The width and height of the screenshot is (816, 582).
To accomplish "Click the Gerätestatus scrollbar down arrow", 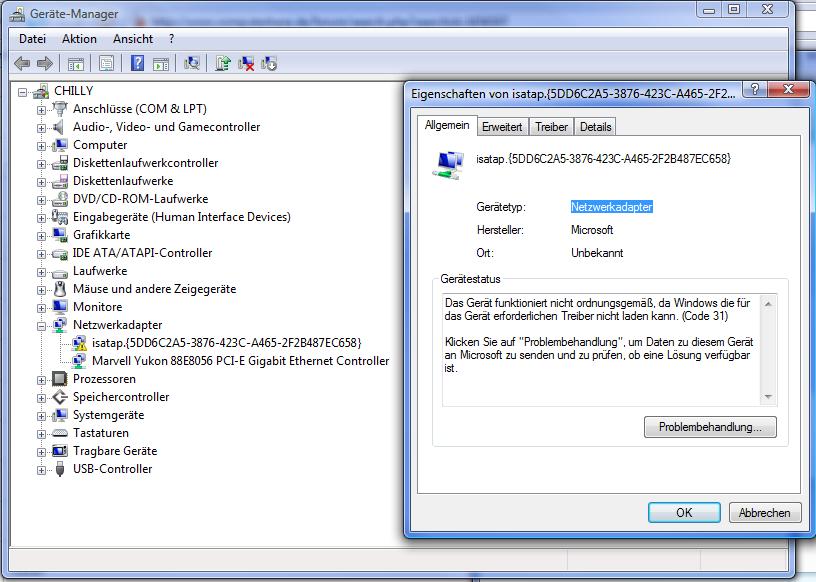I will tap(768, 397).
